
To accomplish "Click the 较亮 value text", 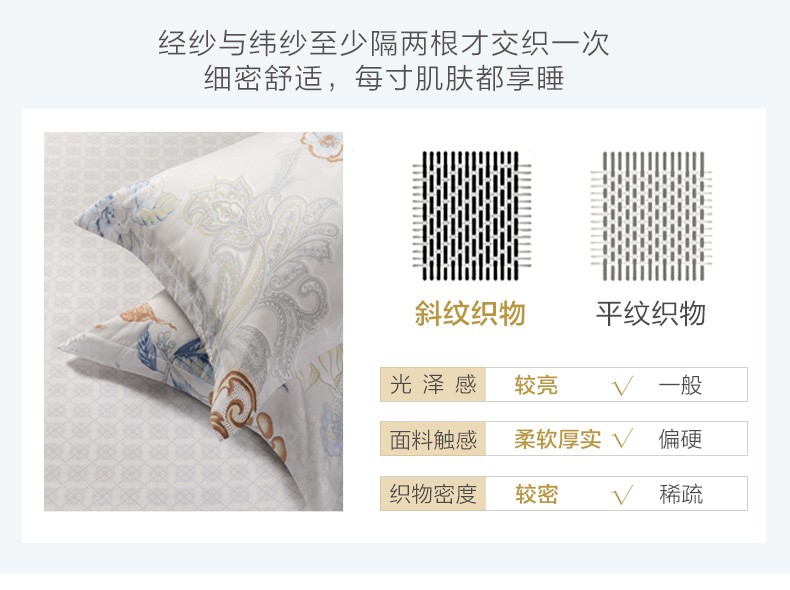I will [x=536, y=385].
